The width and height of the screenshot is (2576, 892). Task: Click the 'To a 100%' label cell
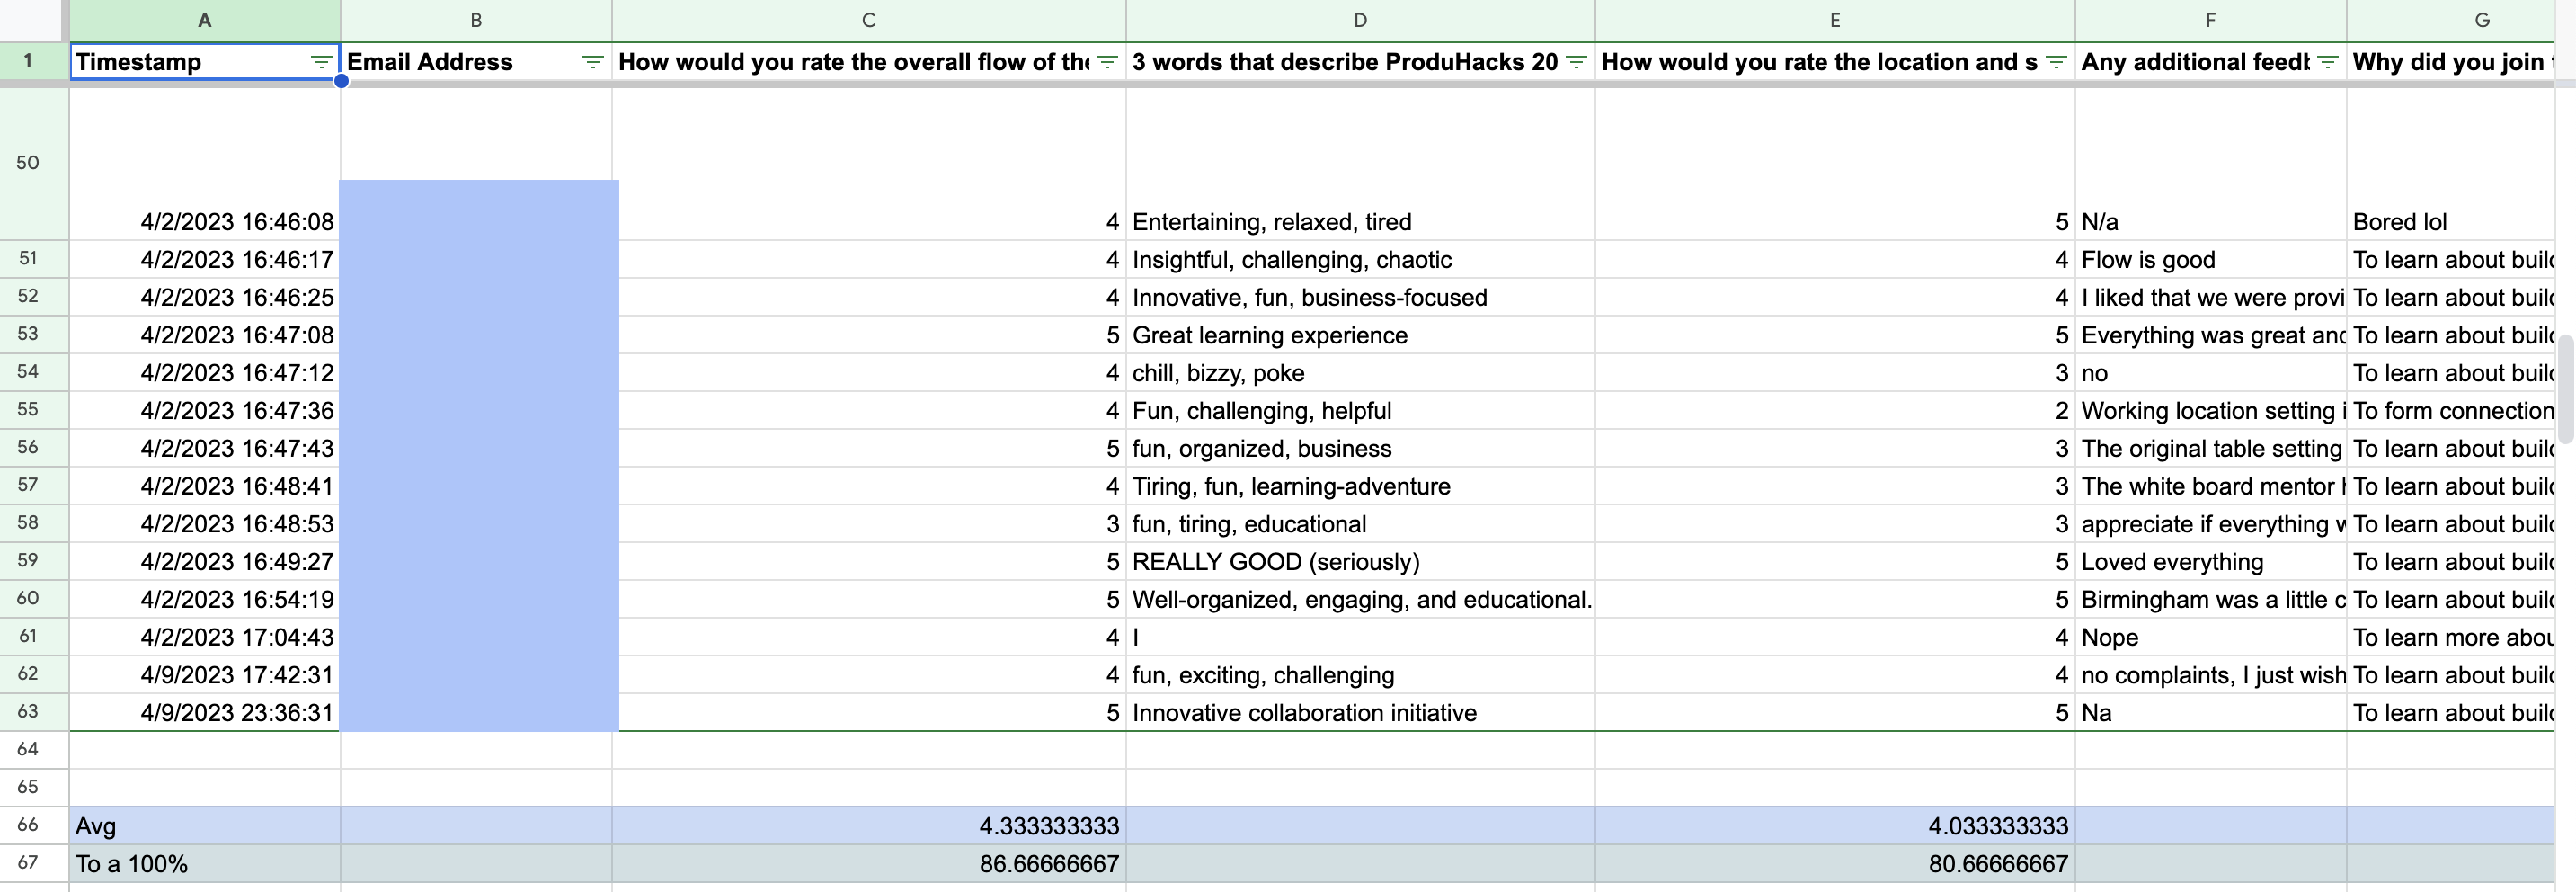pyautogui.click(x=205, y=864)
